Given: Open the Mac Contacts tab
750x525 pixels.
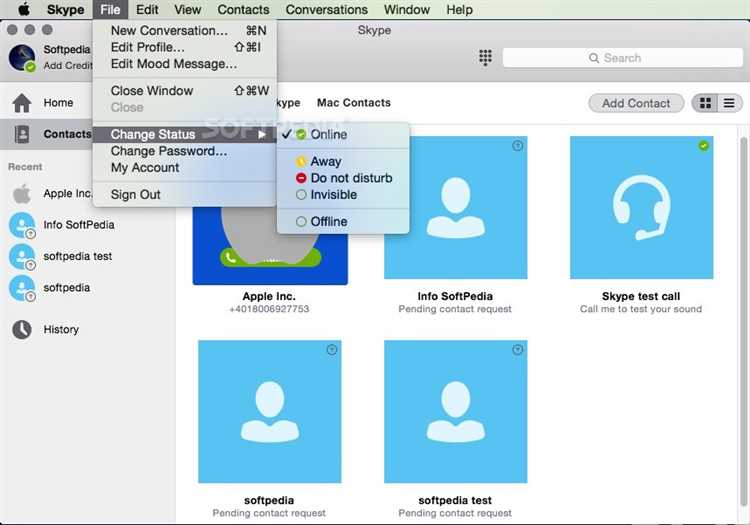Looking at the screenshot, I should pos(353,103).
